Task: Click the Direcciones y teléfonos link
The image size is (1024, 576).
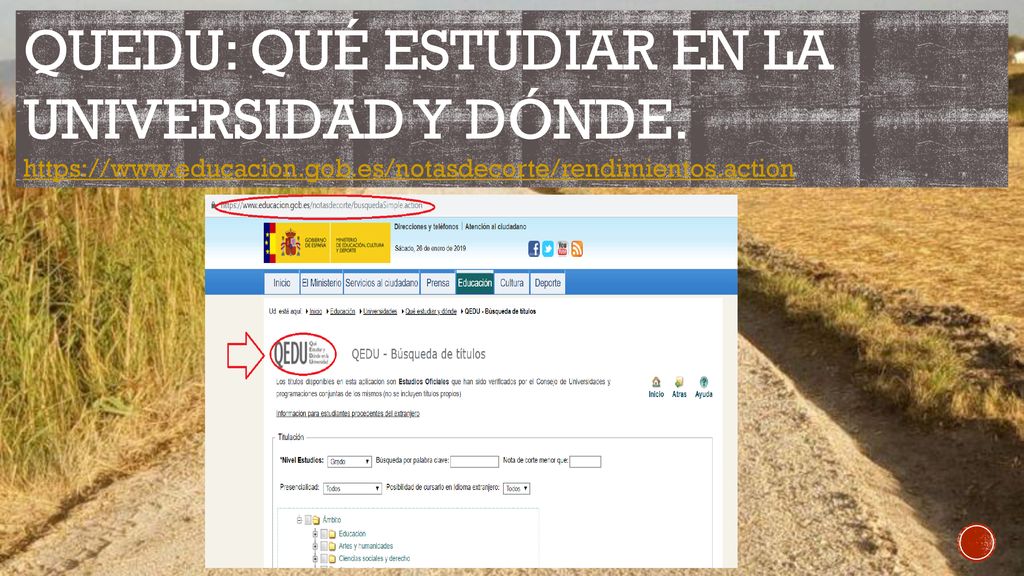Action: tap(426, 227)
